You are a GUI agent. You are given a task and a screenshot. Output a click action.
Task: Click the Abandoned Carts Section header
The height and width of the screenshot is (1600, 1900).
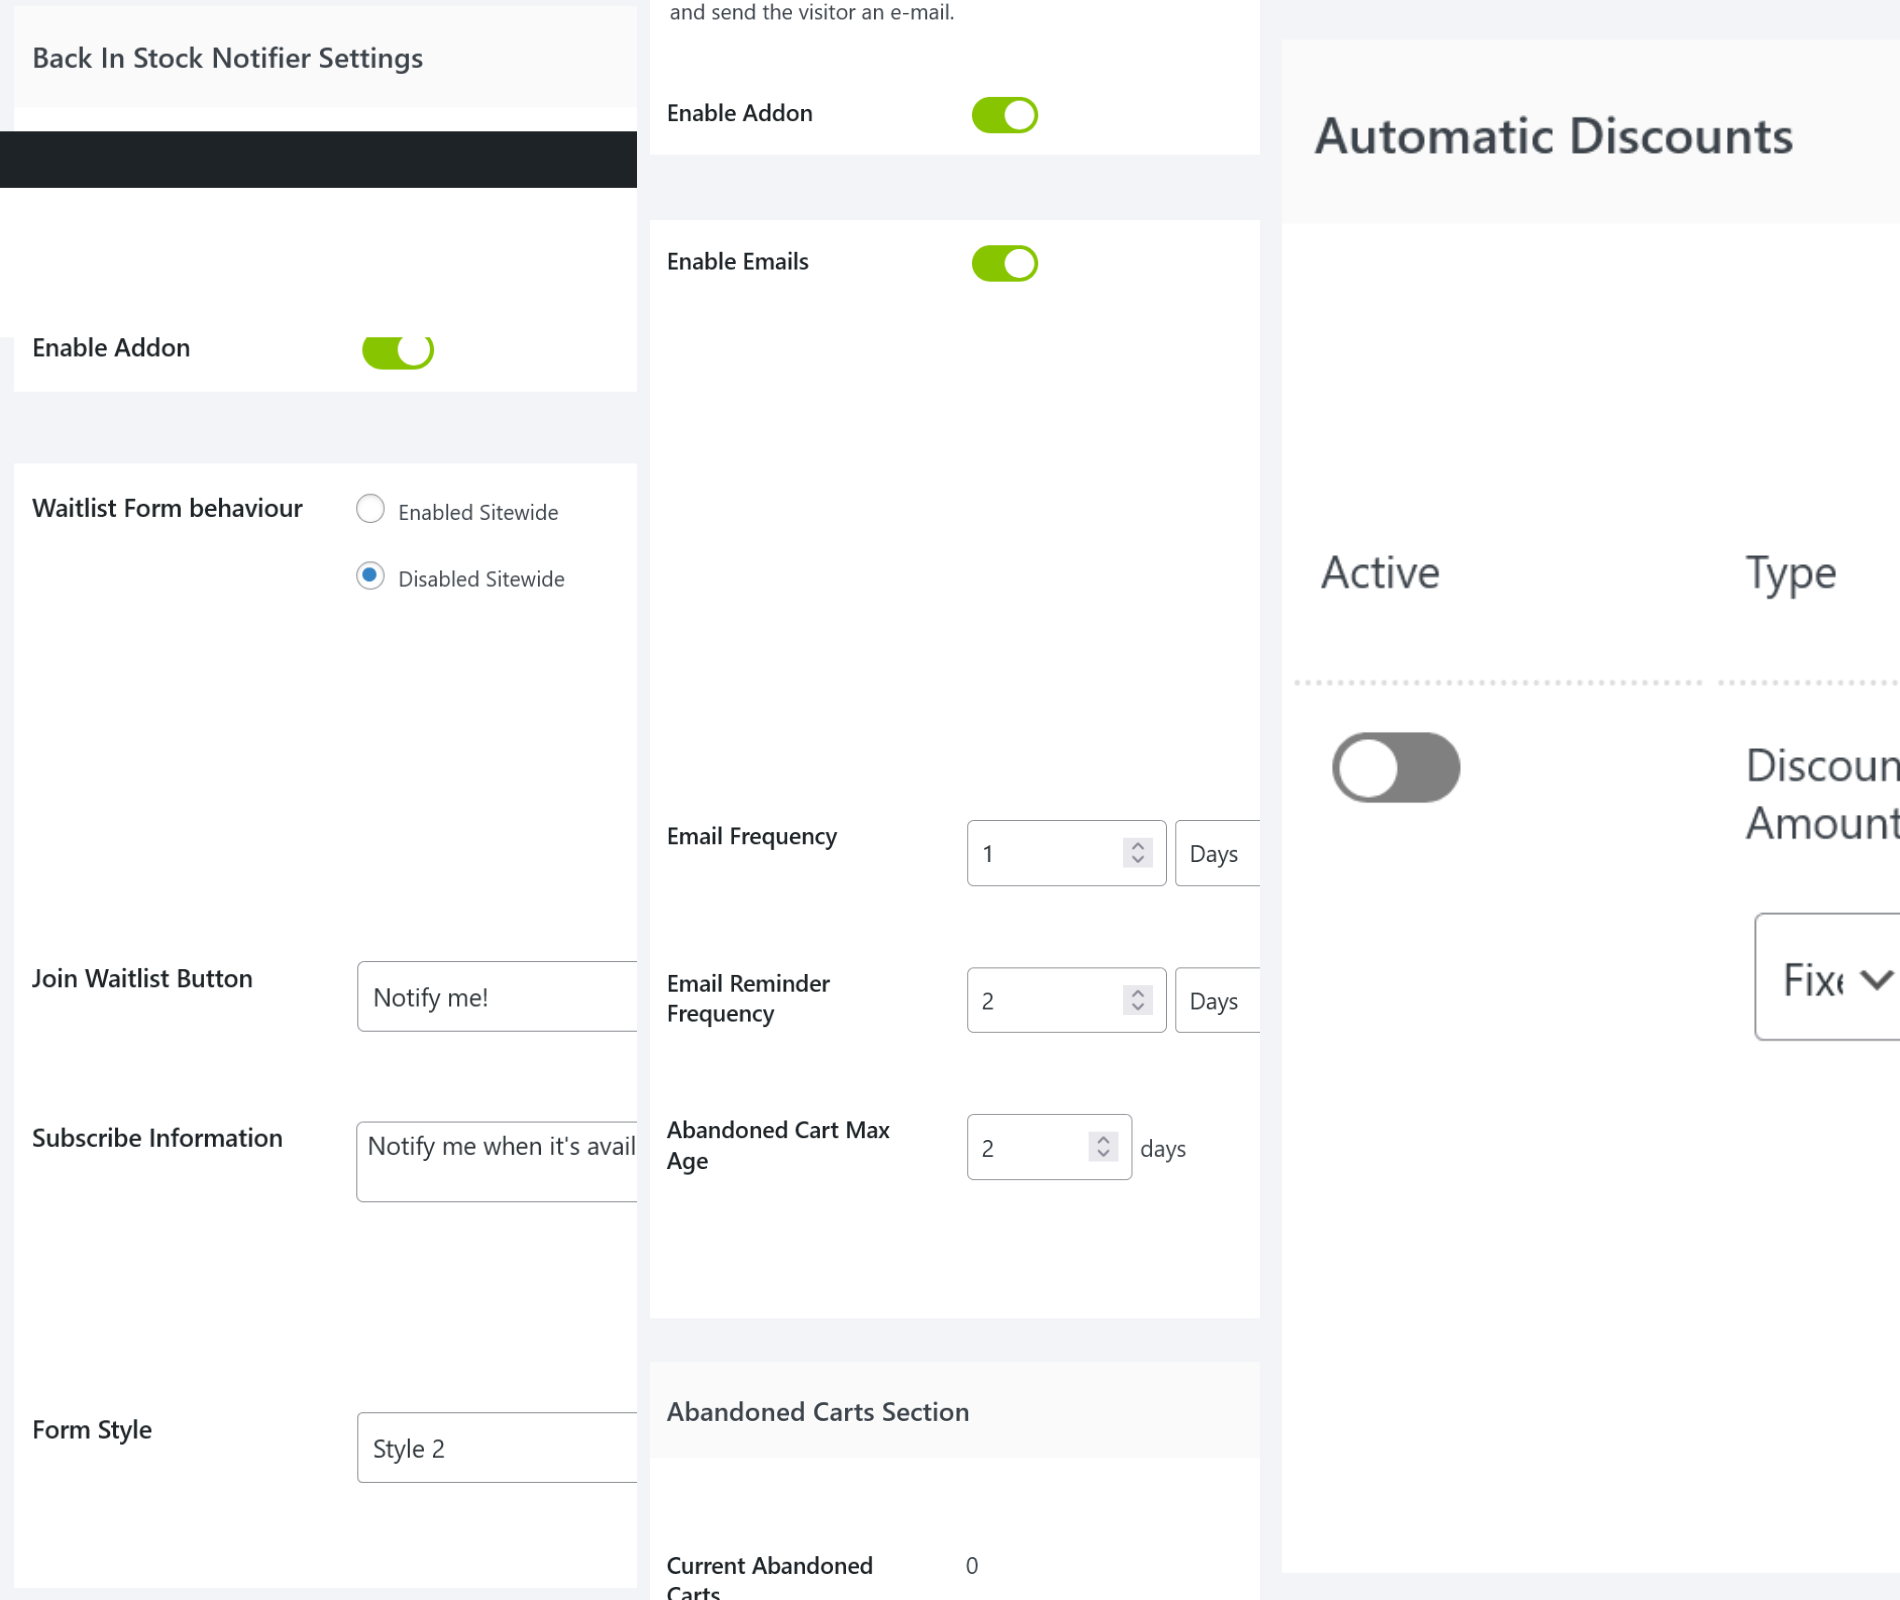coord(817,1412)
